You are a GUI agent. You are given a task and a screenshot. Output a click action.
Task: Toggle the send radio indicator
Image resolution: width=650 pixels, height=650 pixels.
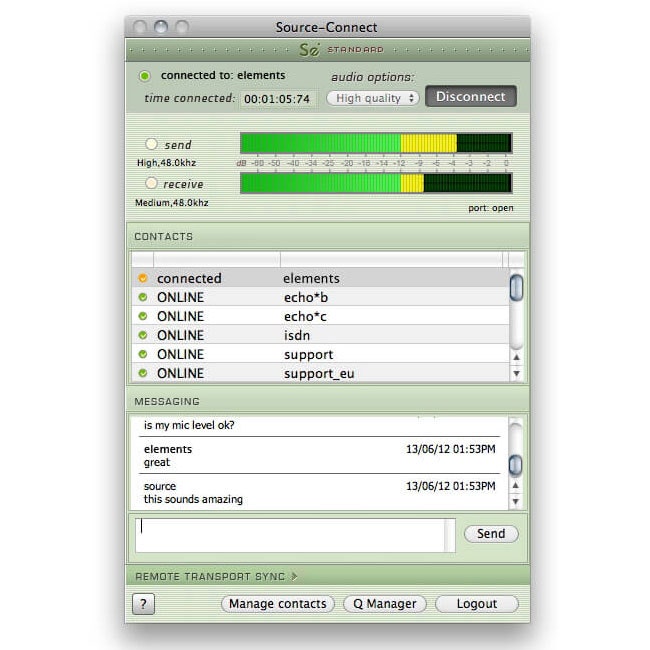pyautogui.click(x=151, y=144)
